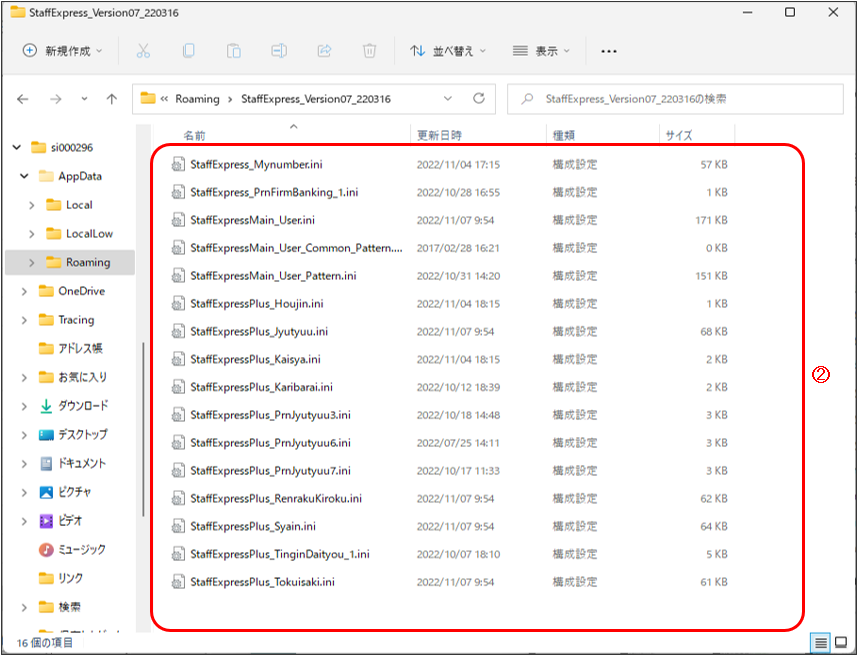Open the three-dot See more menu
859x658 pixels.
coord(609,51)
